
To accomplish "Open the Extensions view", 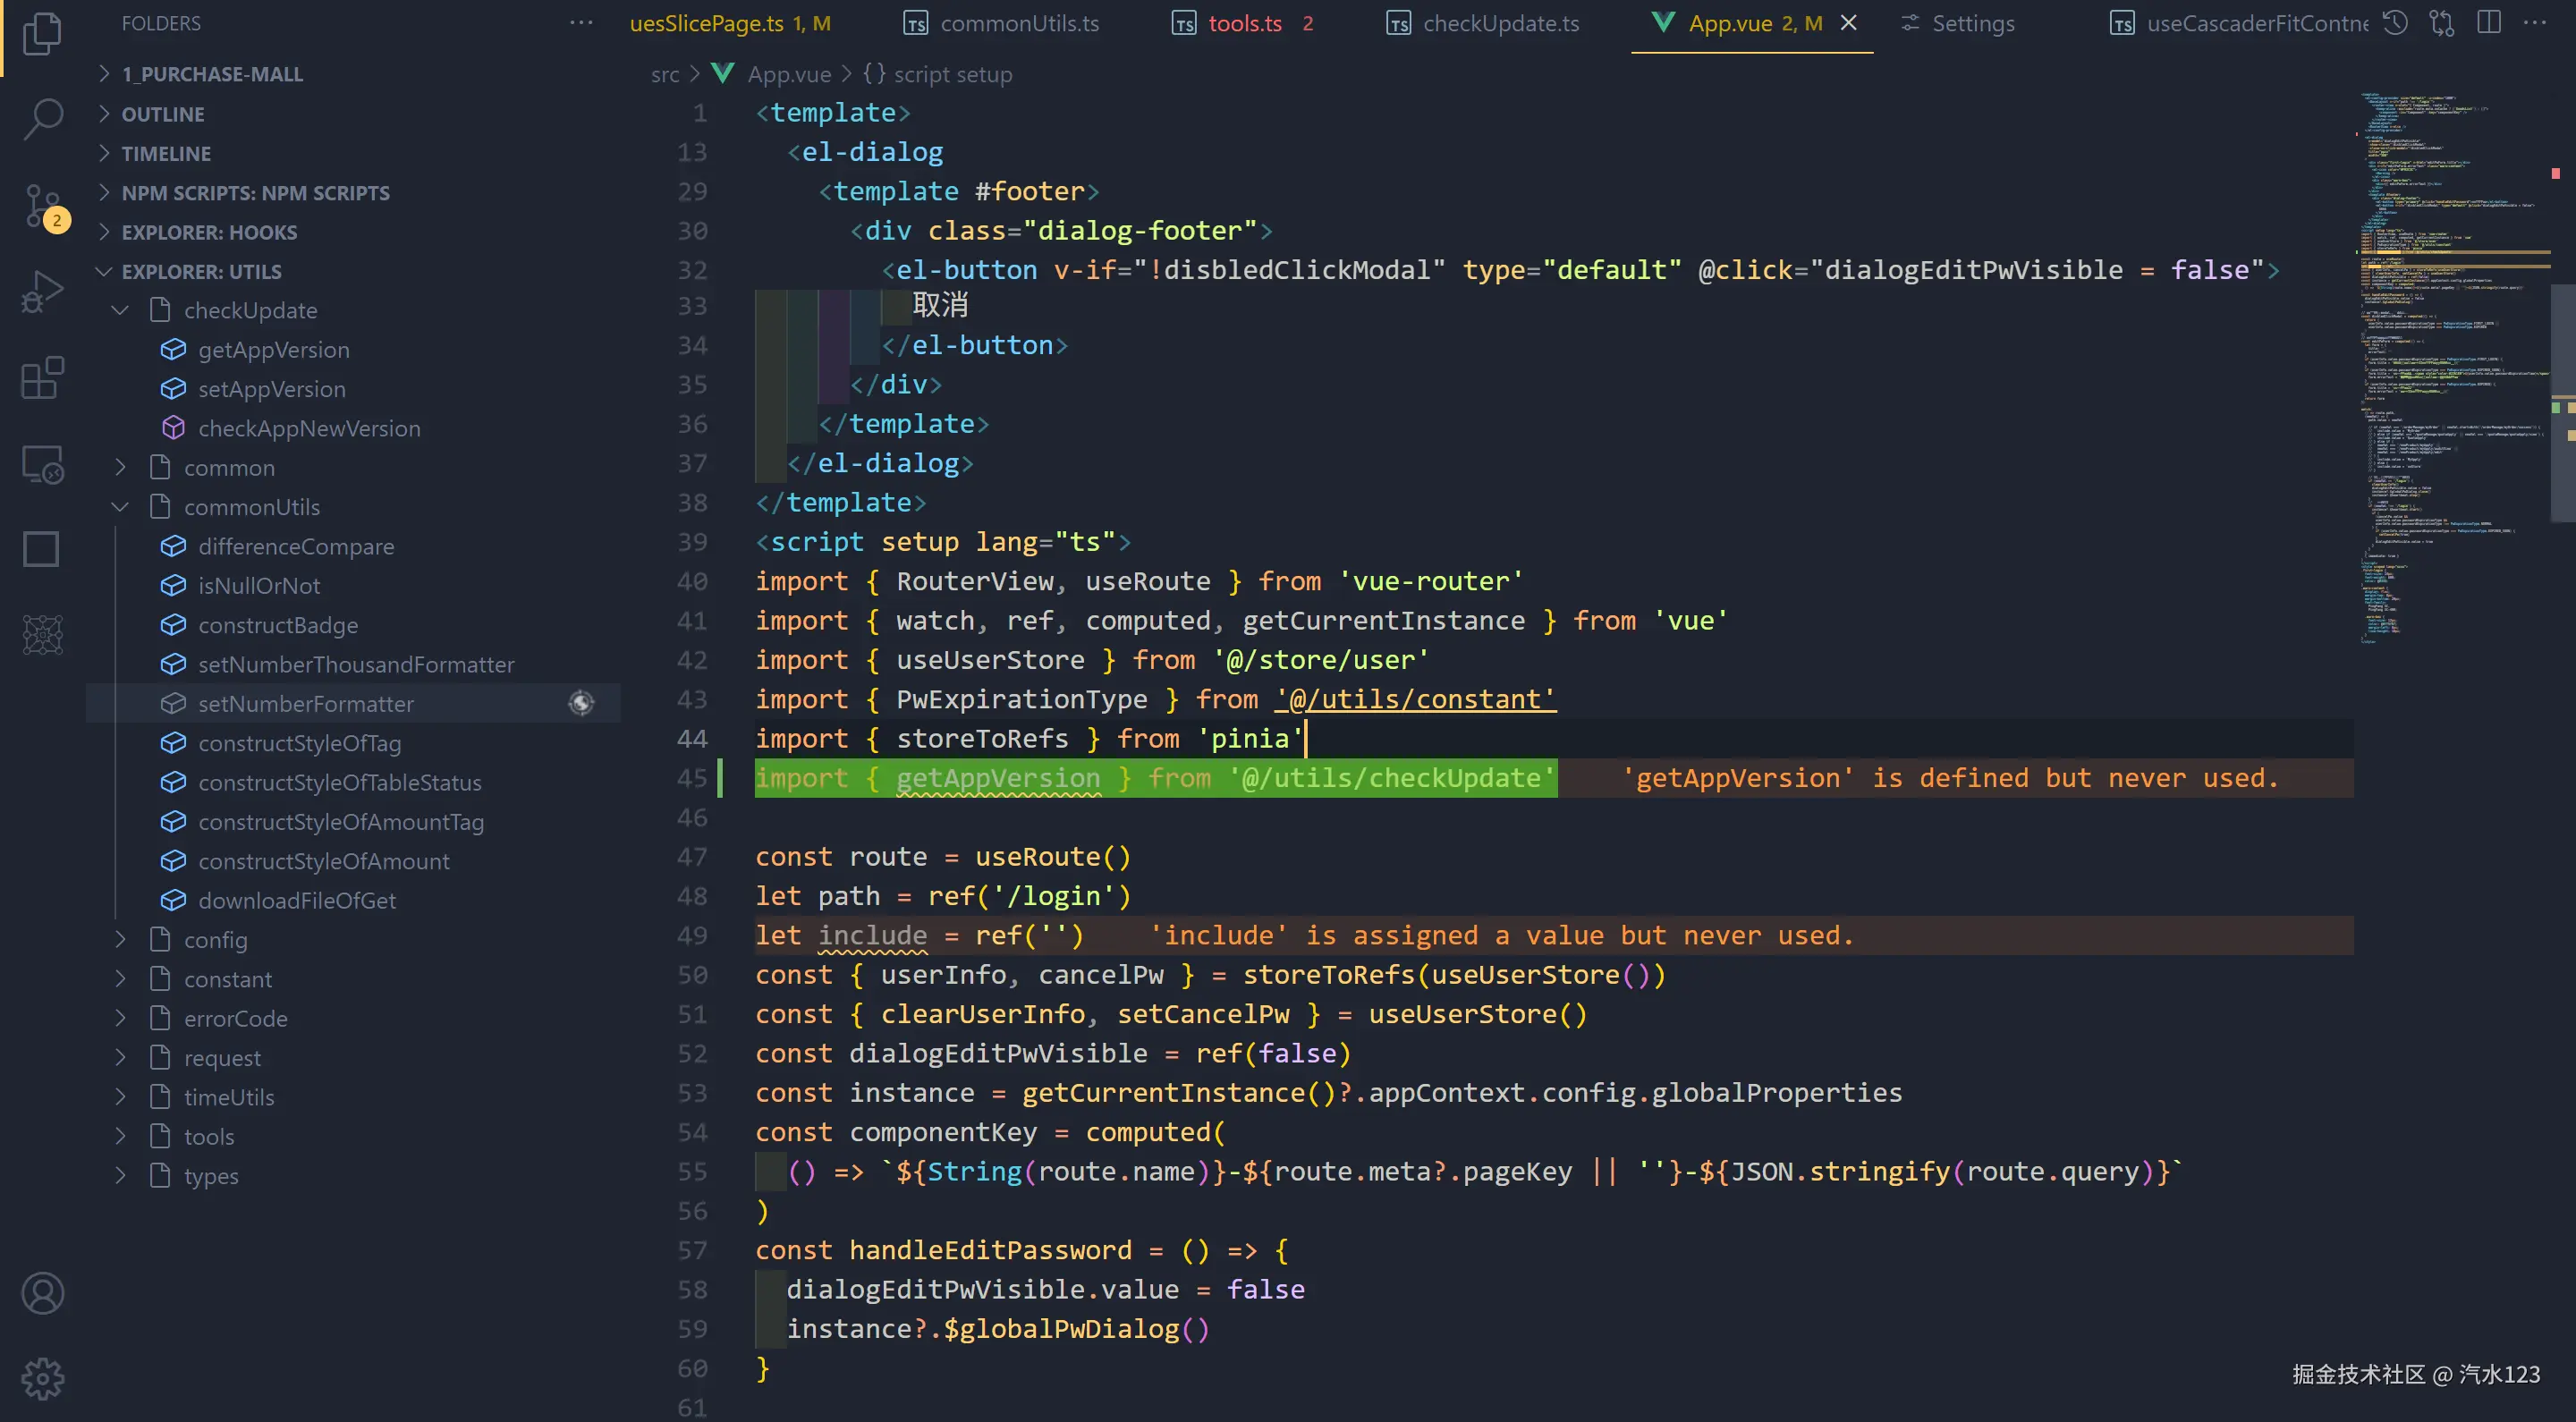I will 42,378.
